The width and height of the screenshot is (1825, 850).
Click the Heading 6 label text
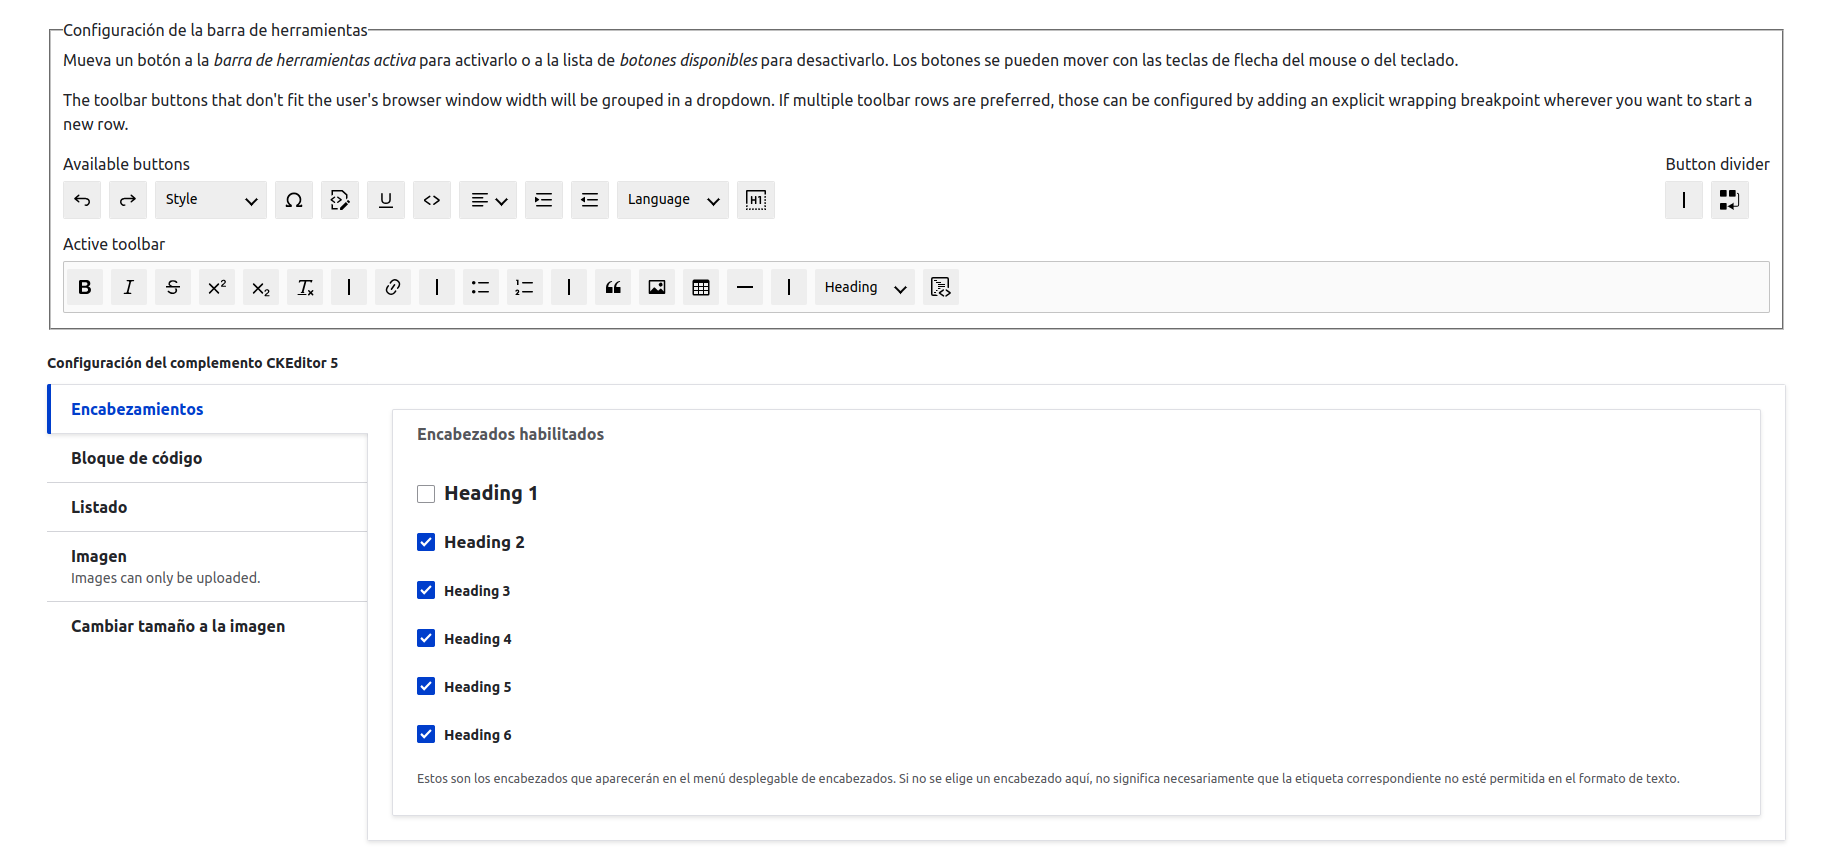478,735
